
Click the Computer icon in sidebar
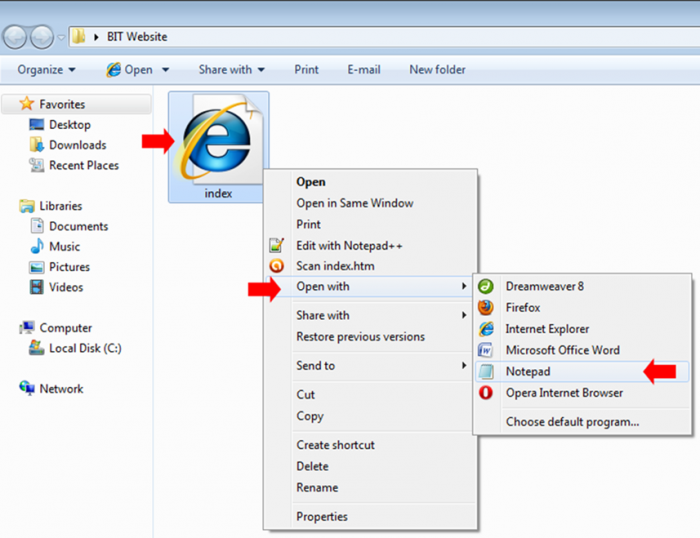point(27,327)
